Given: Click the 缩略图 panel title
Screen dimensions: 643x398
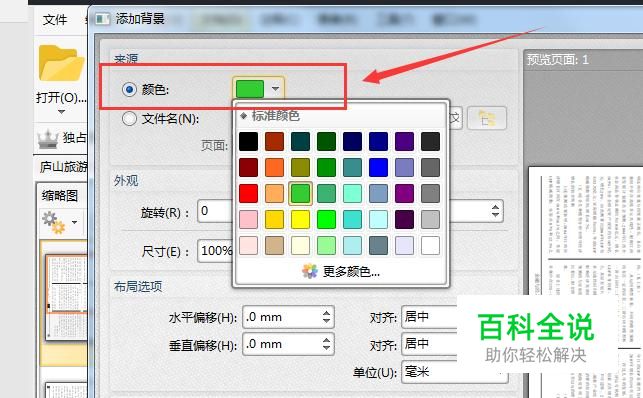Looking at the screenshot, I should tap(59, 196).
